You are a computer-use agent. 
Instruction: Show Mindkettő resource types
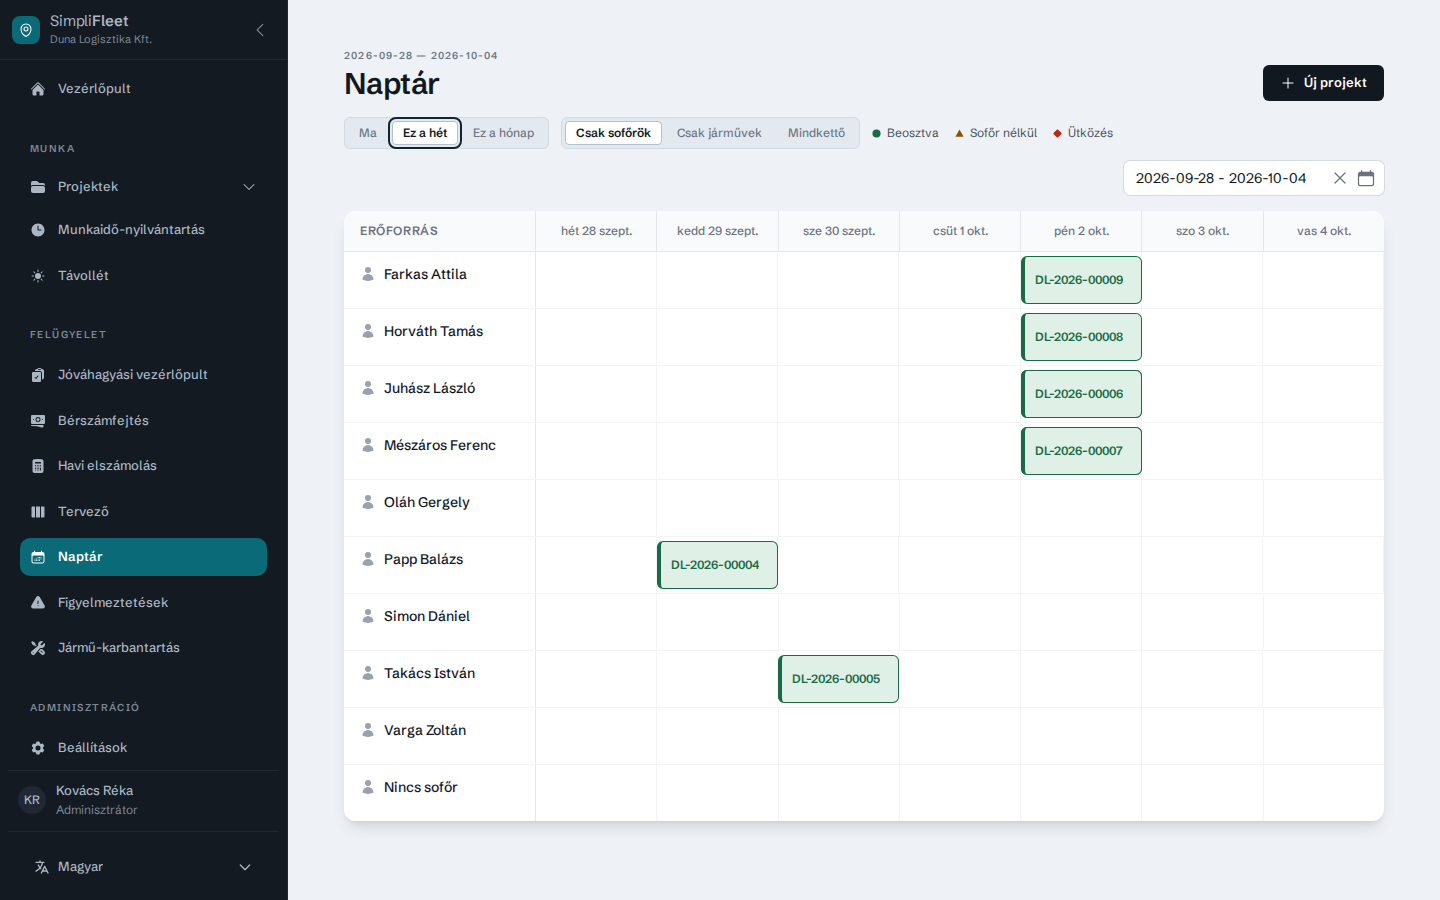[816, 133]
